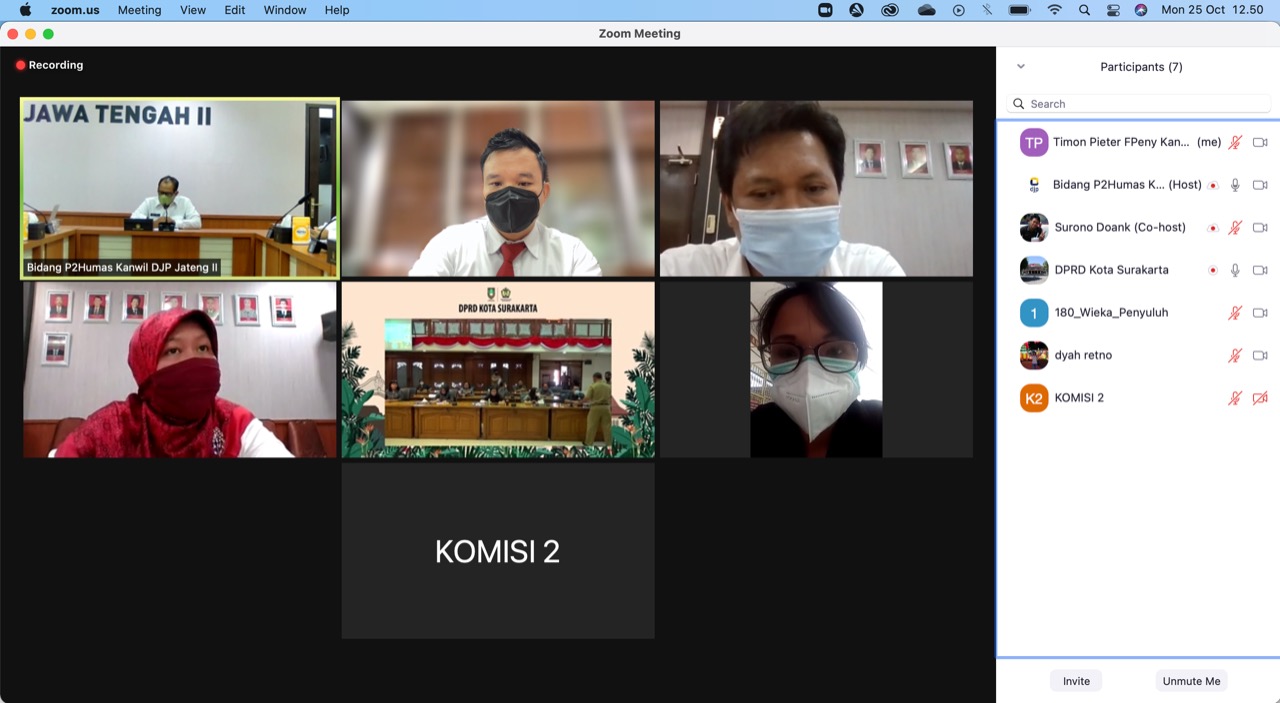Collapse the Participants panel chevron
The height and width of the screenshot is (703, 1280).
click(x=1021, y=67)
